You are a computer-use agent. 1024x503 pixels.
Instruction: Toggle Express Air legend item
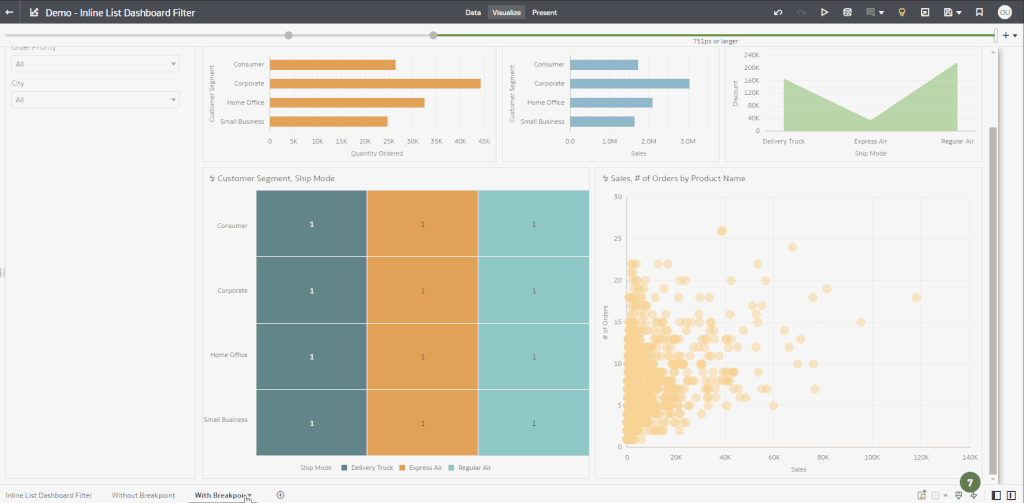pos(420,467)
